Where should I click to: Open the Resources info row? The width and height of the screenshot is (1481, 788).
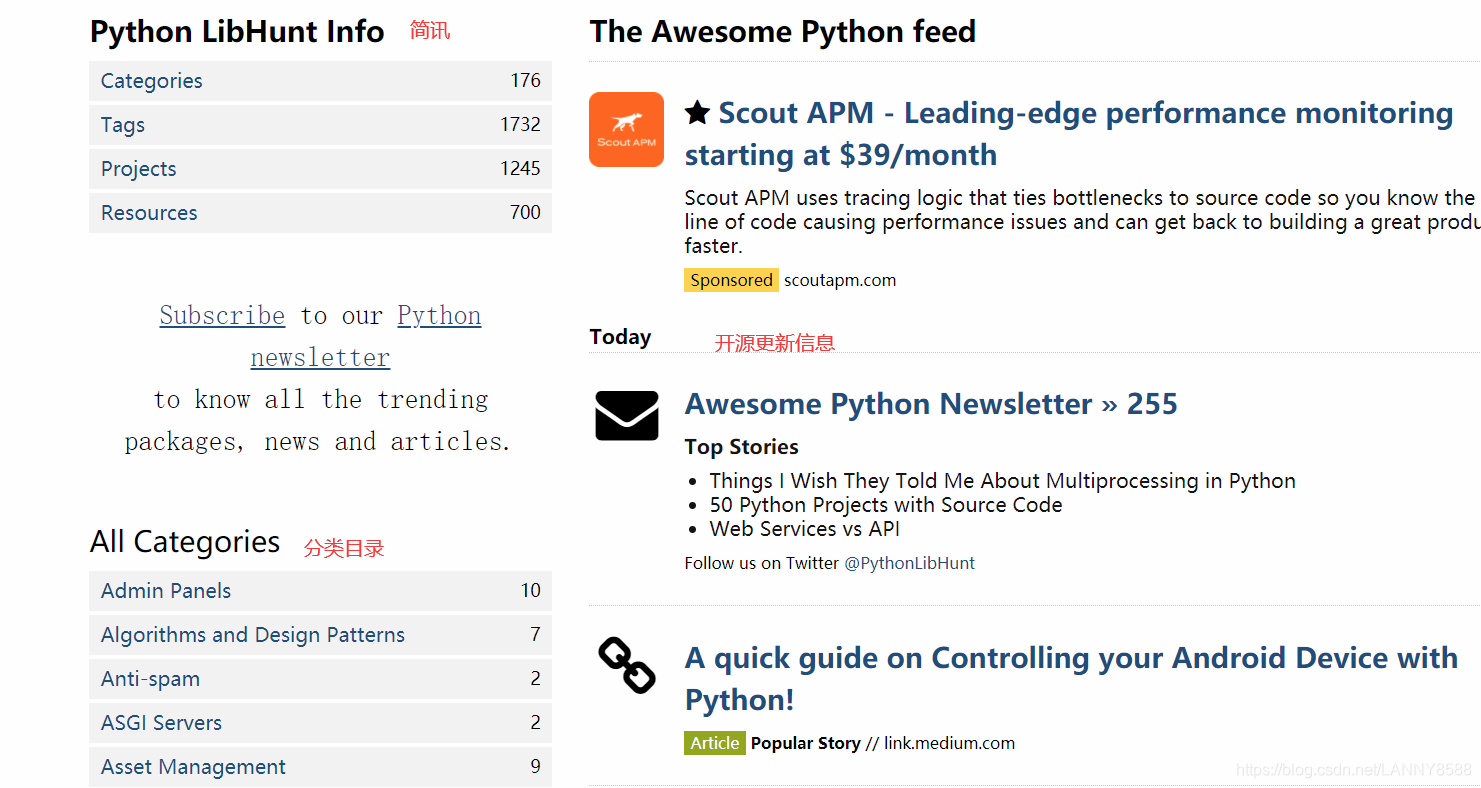[x=320, y=213]
